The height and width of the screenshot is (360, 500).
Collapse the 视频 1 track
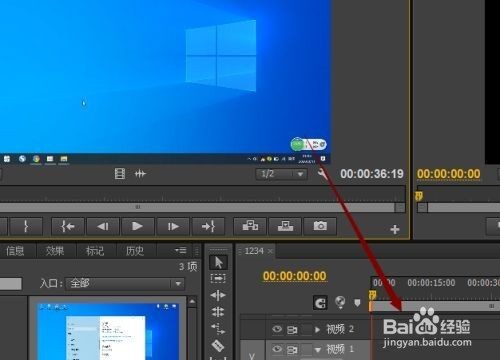(x=318, y=350)
